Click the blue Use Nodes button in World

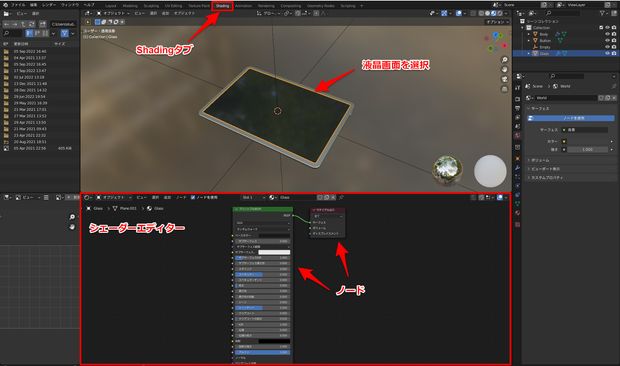[x=571, y=118]
